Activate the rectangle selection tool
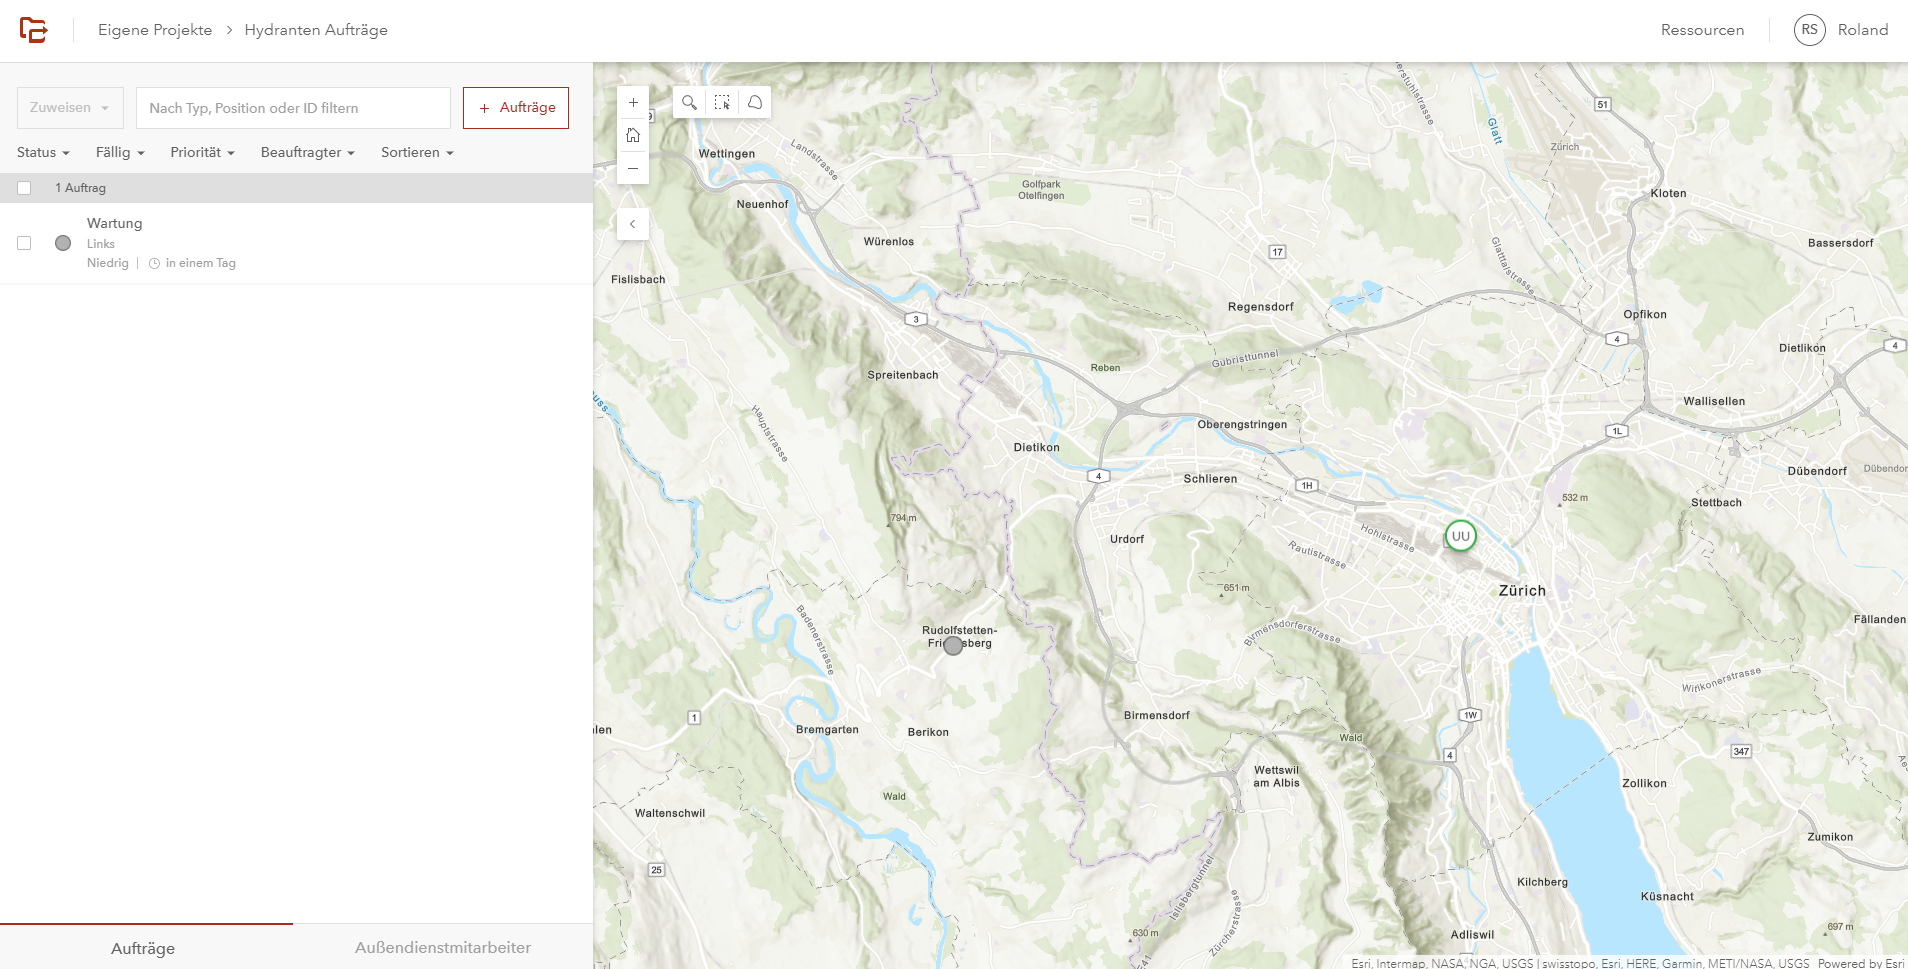Viewport: 1908px width, 969px height. [722, 101]
